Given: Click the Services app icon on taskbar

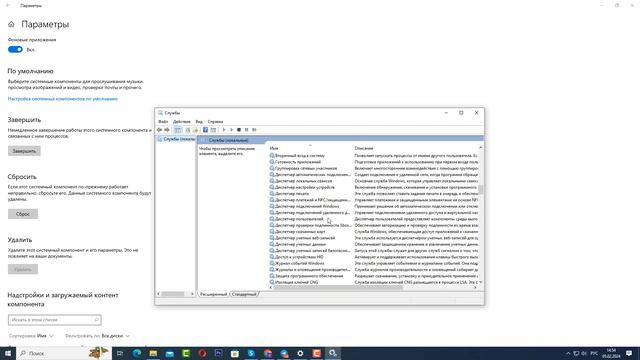Looking at the screenshot, I should point(333,353).
